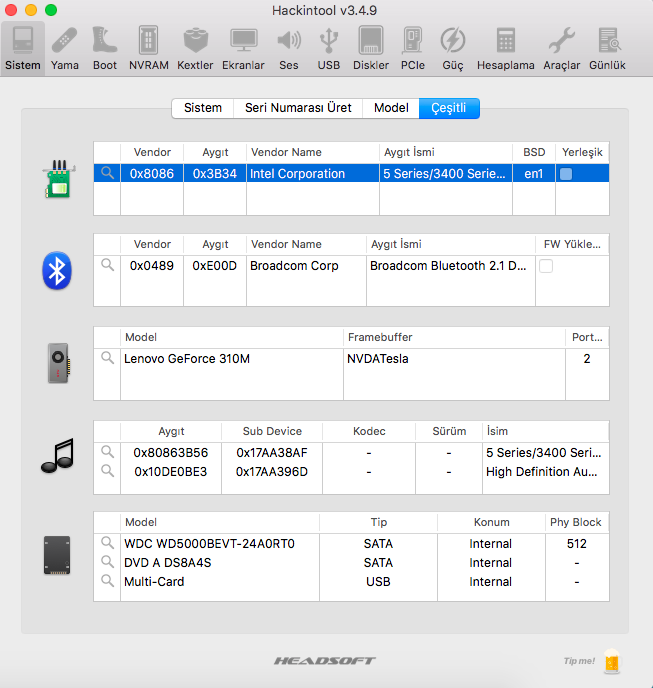Select the Model tab

(x=391, y=108)
